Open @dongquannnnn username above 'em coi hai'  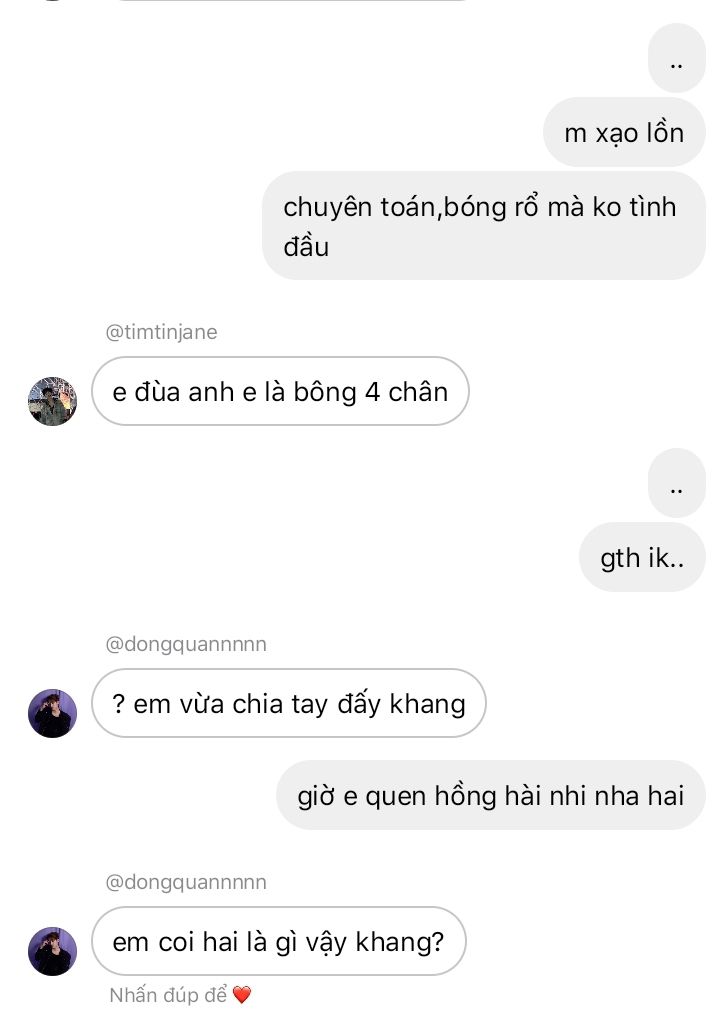tap(186, 882)
